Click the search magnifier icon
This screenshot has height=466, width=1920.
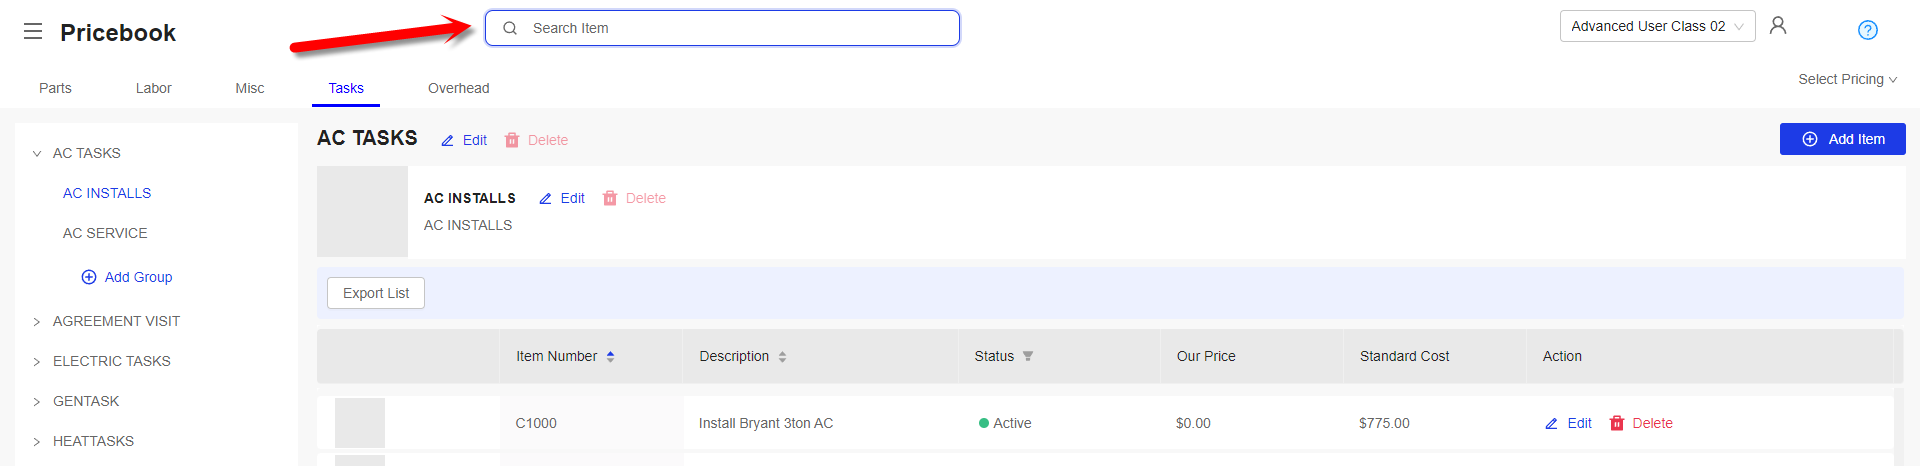tap(510, 28)
